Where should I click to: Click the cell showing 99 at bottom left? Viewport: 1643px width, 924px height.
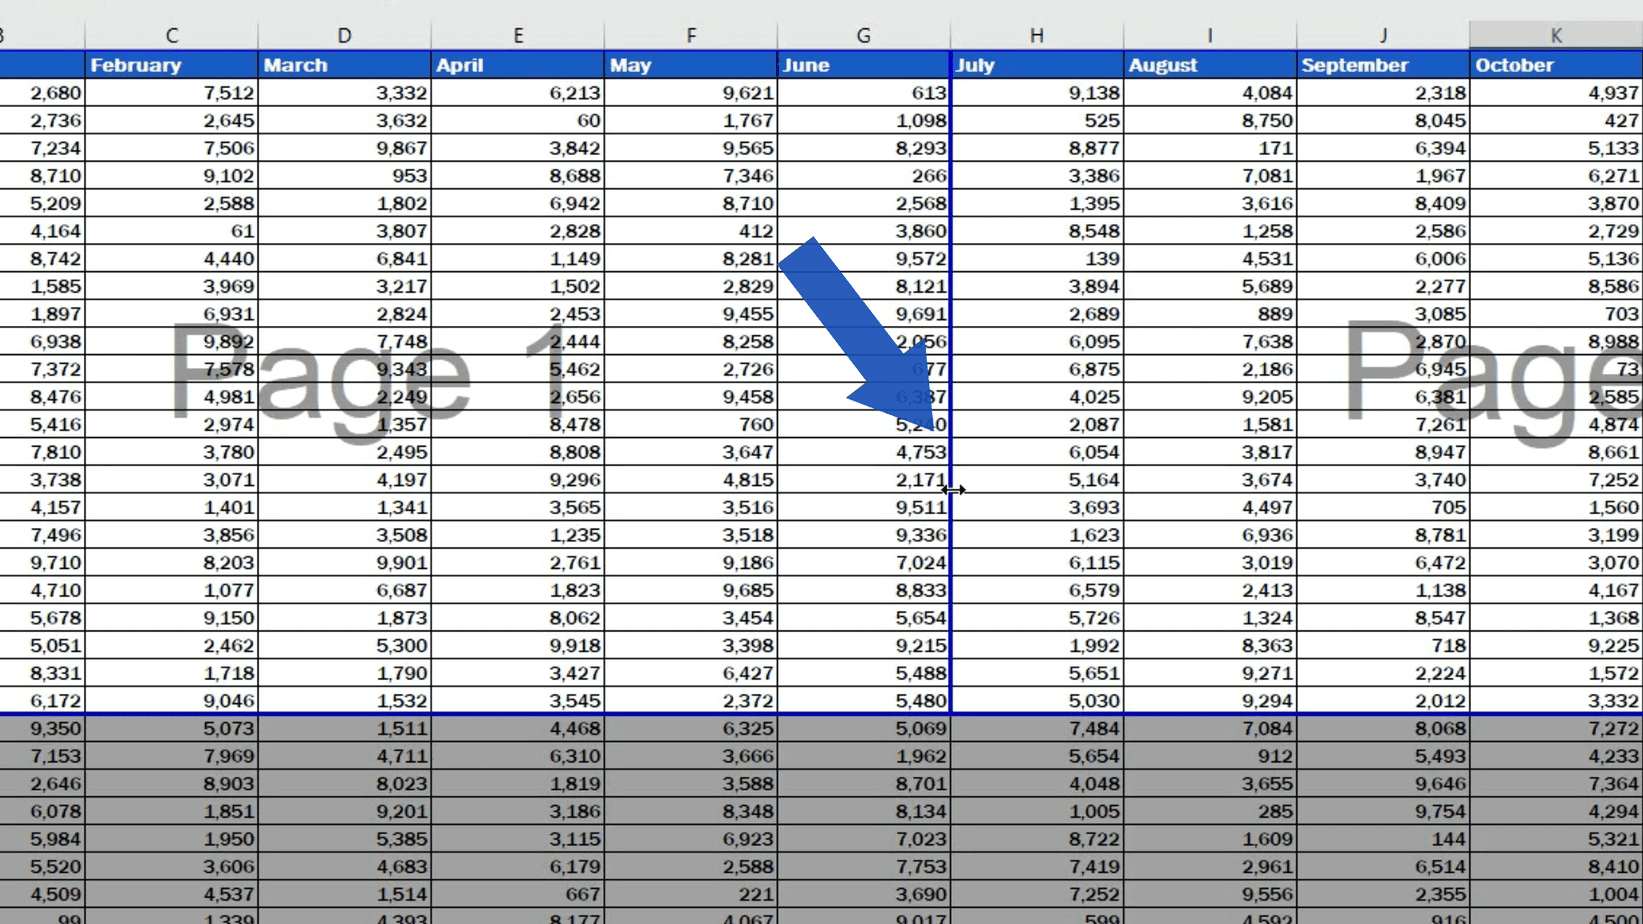[43, 916]
